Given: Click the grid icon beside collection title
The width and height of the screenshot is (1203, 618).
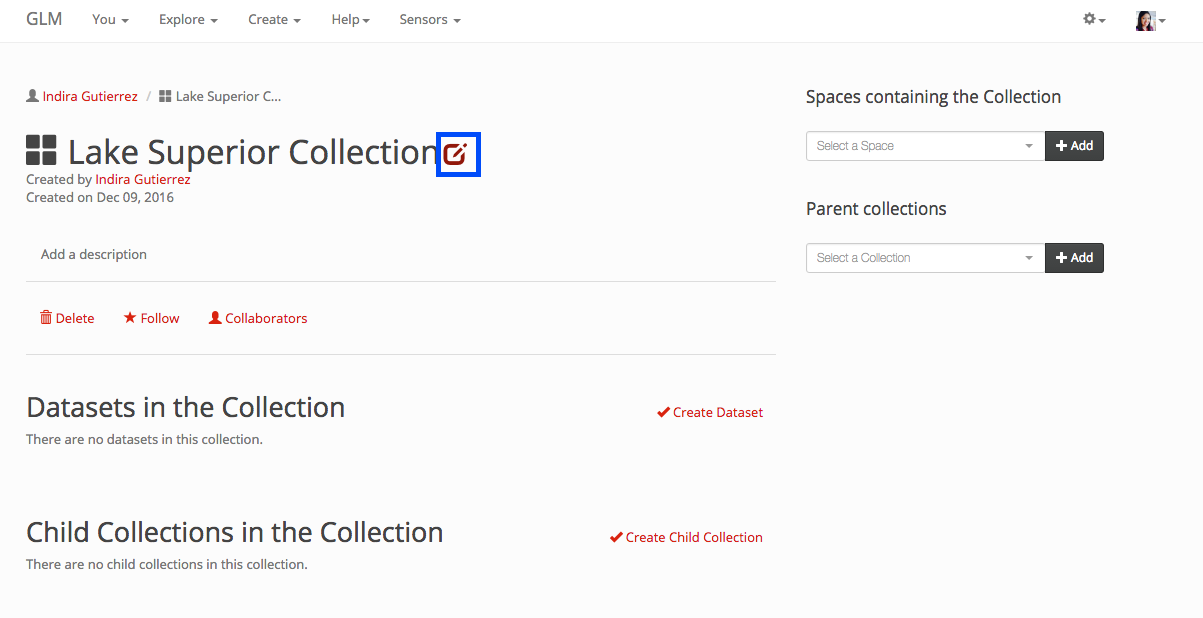Looking at the screenshot, I should 41,151.
